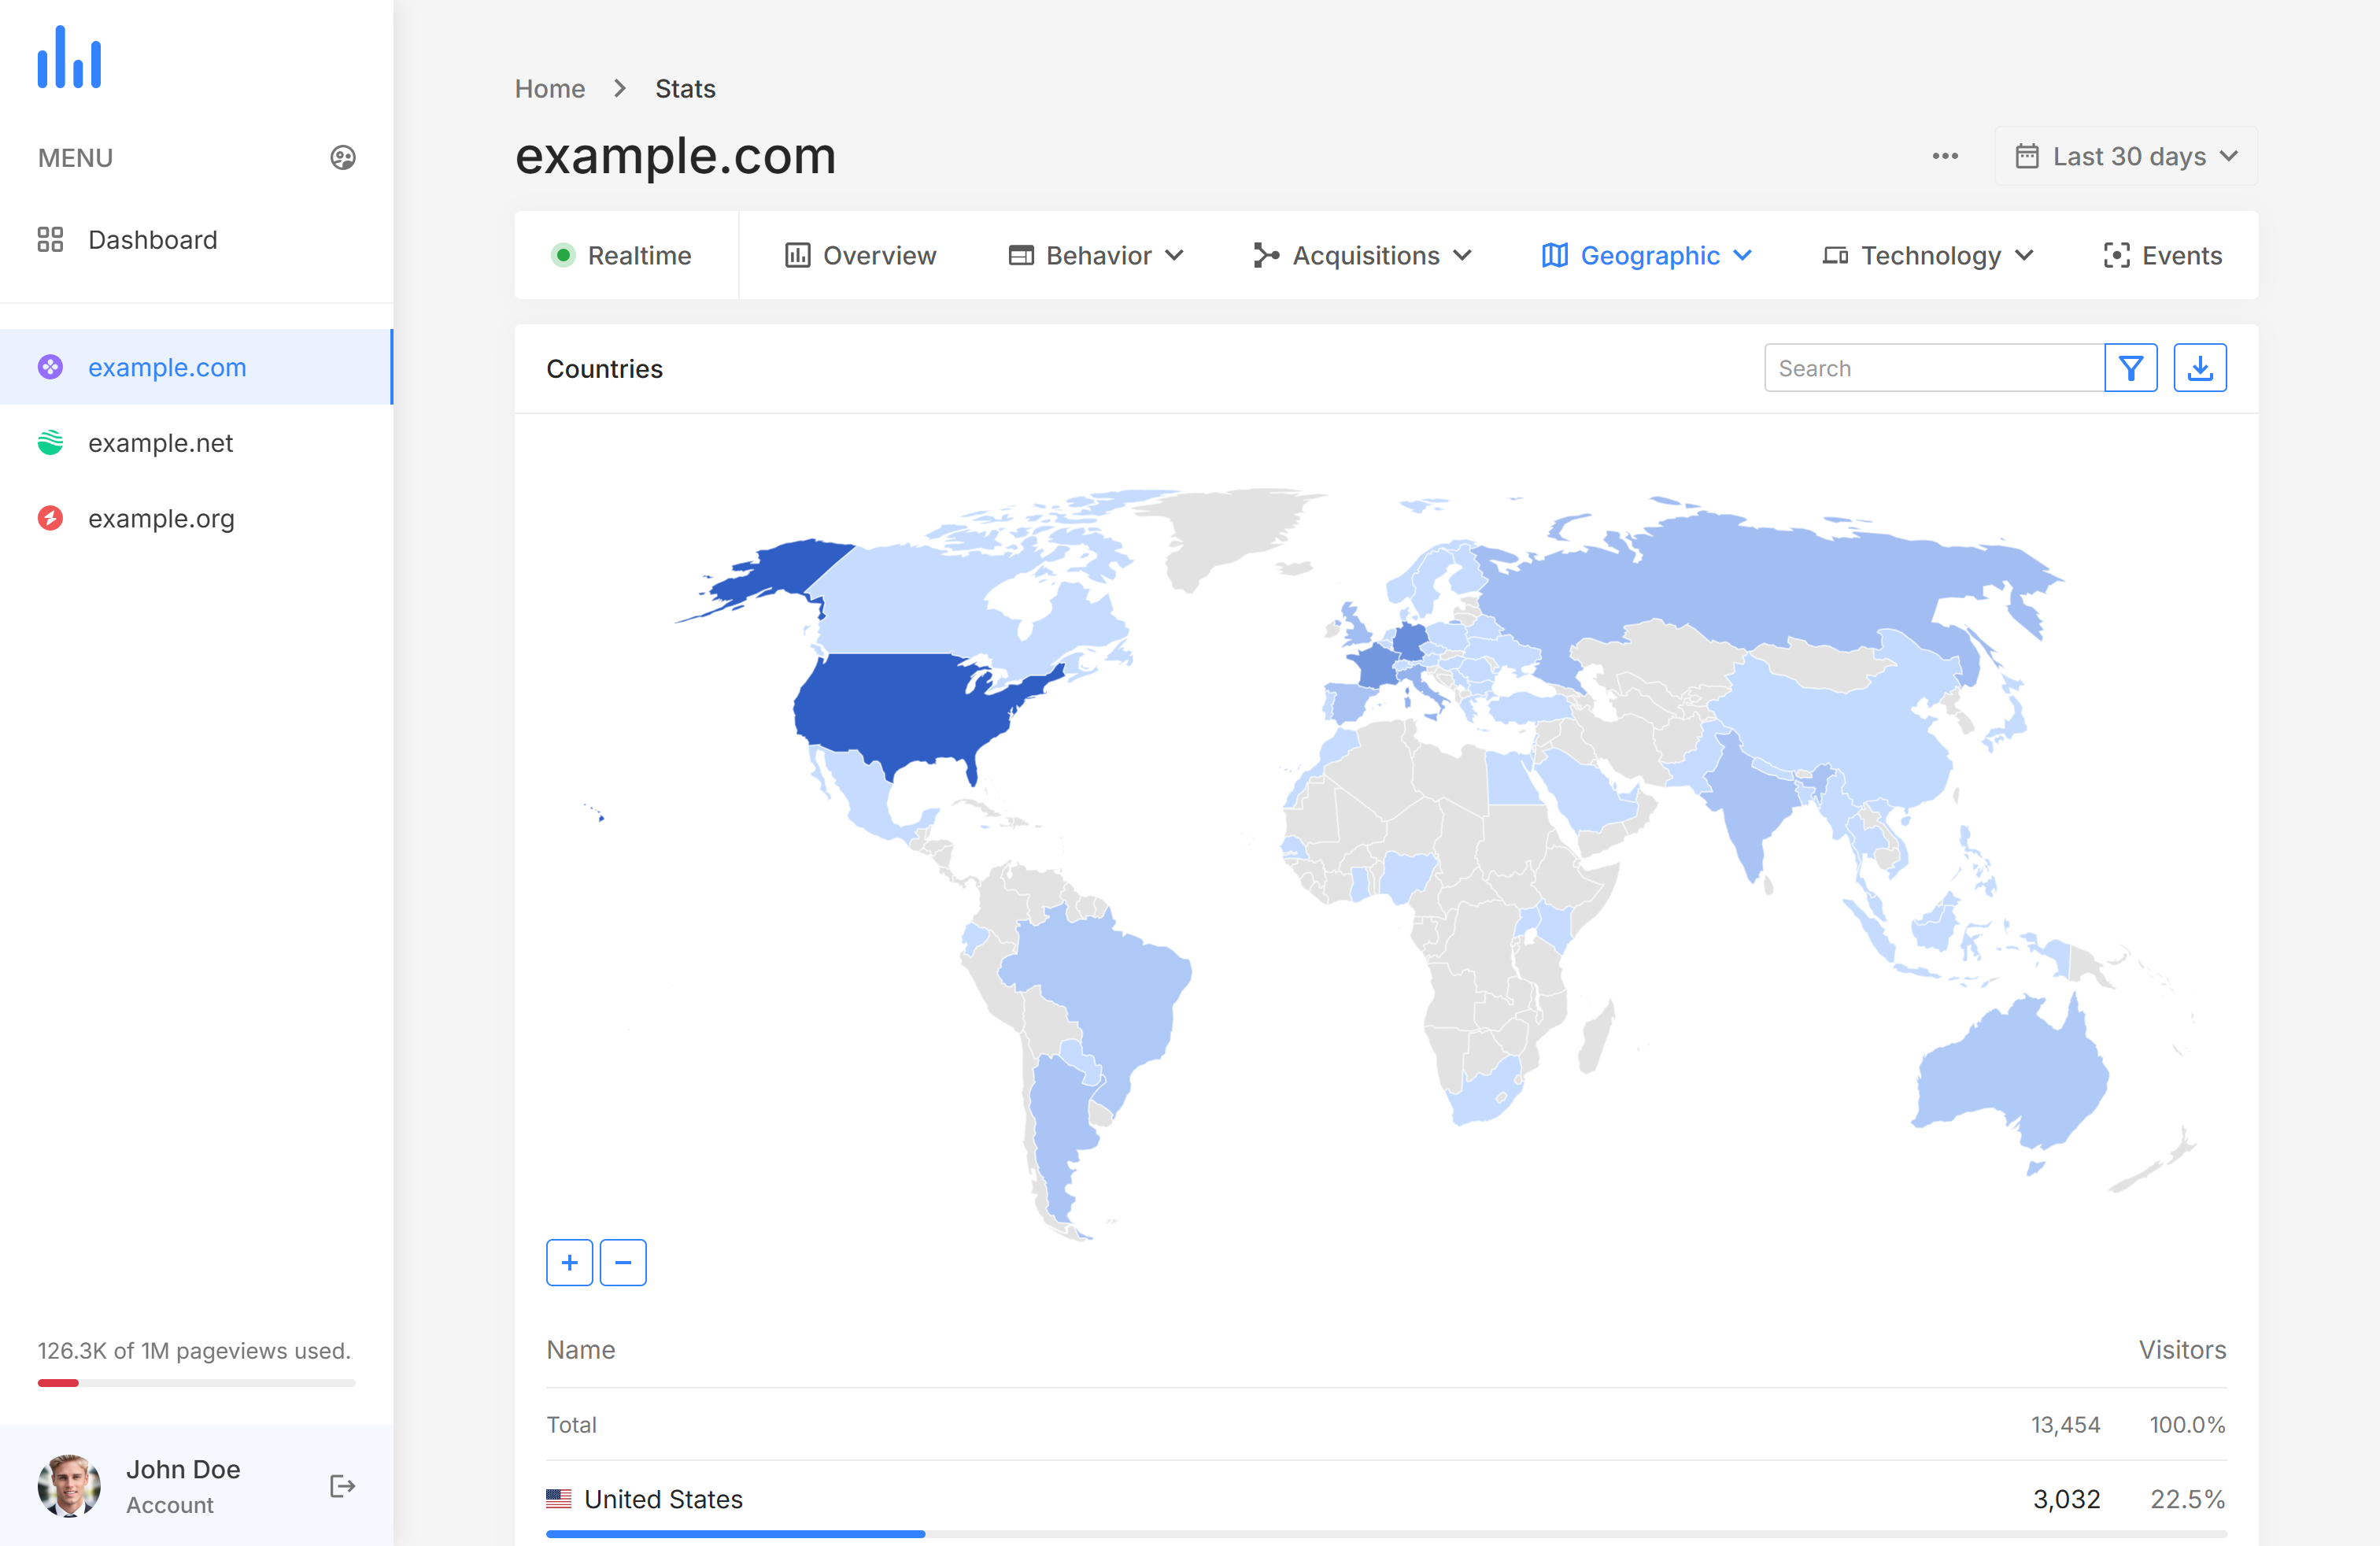Expand the Technology dropdown menu
Viewport: 2380px width, 1546px height.
(1927, 256)
